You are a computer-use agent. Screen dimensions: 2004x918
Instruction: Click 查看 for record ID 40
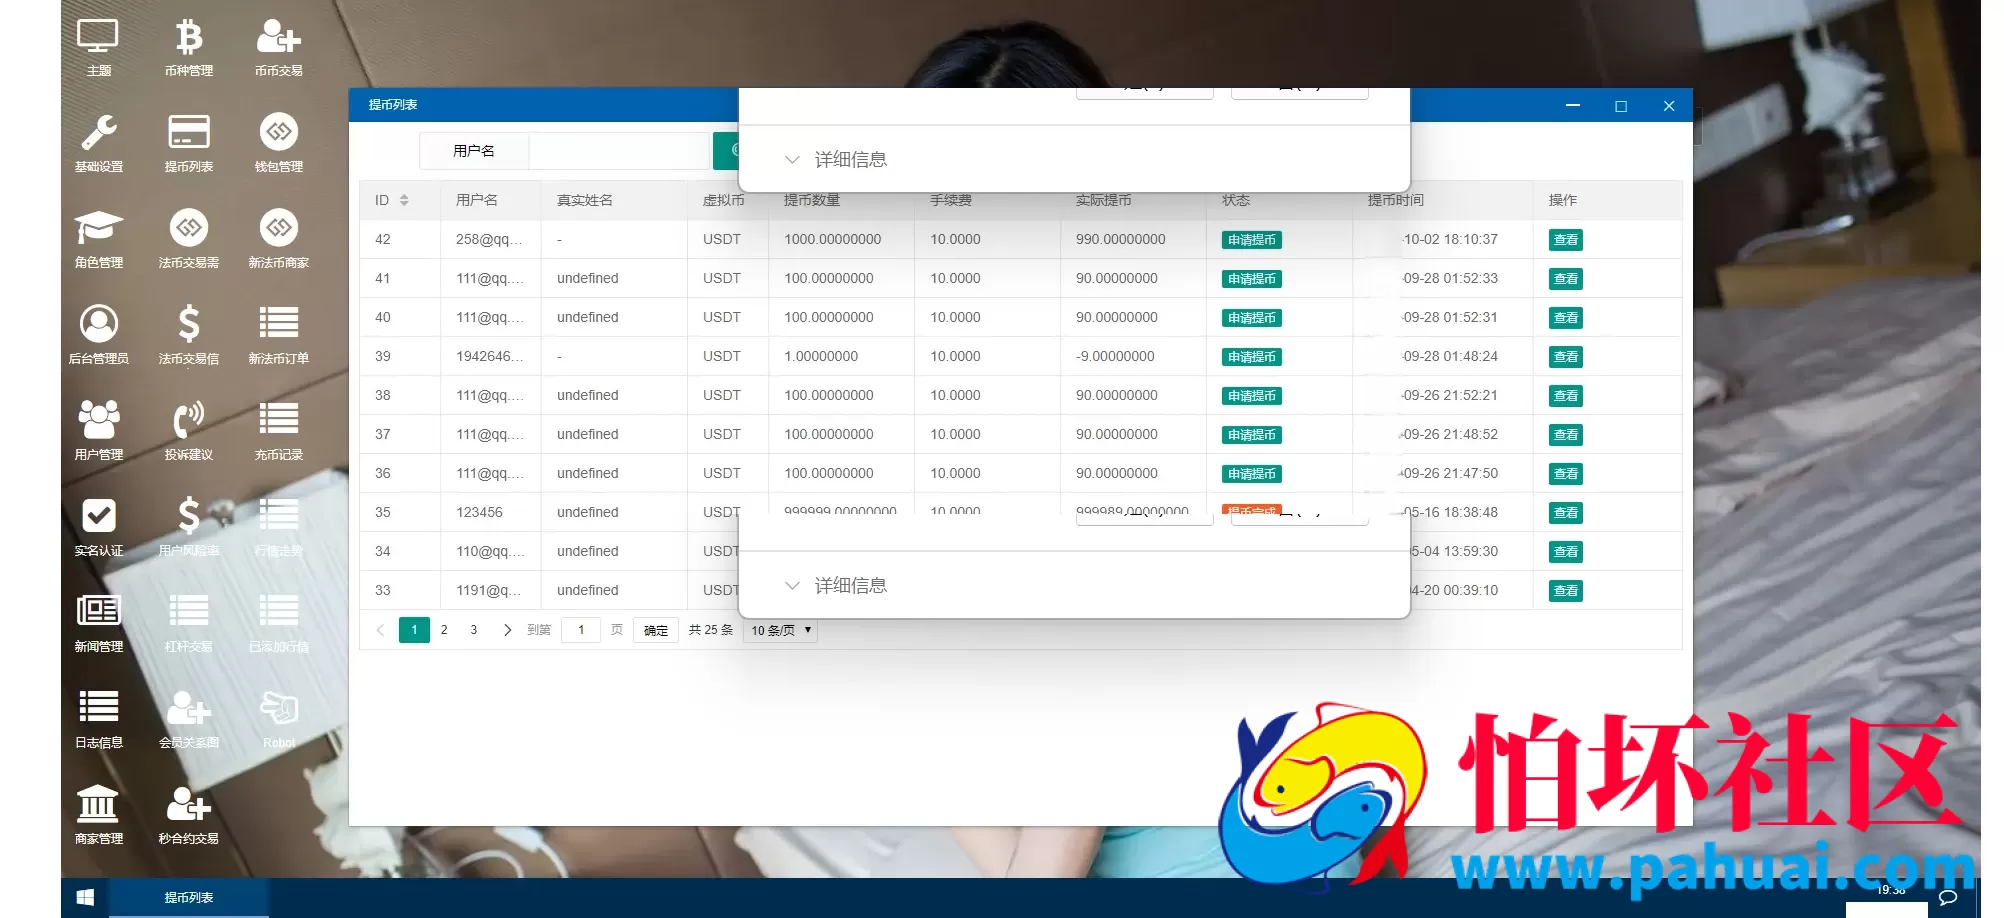pos(1566,318)
